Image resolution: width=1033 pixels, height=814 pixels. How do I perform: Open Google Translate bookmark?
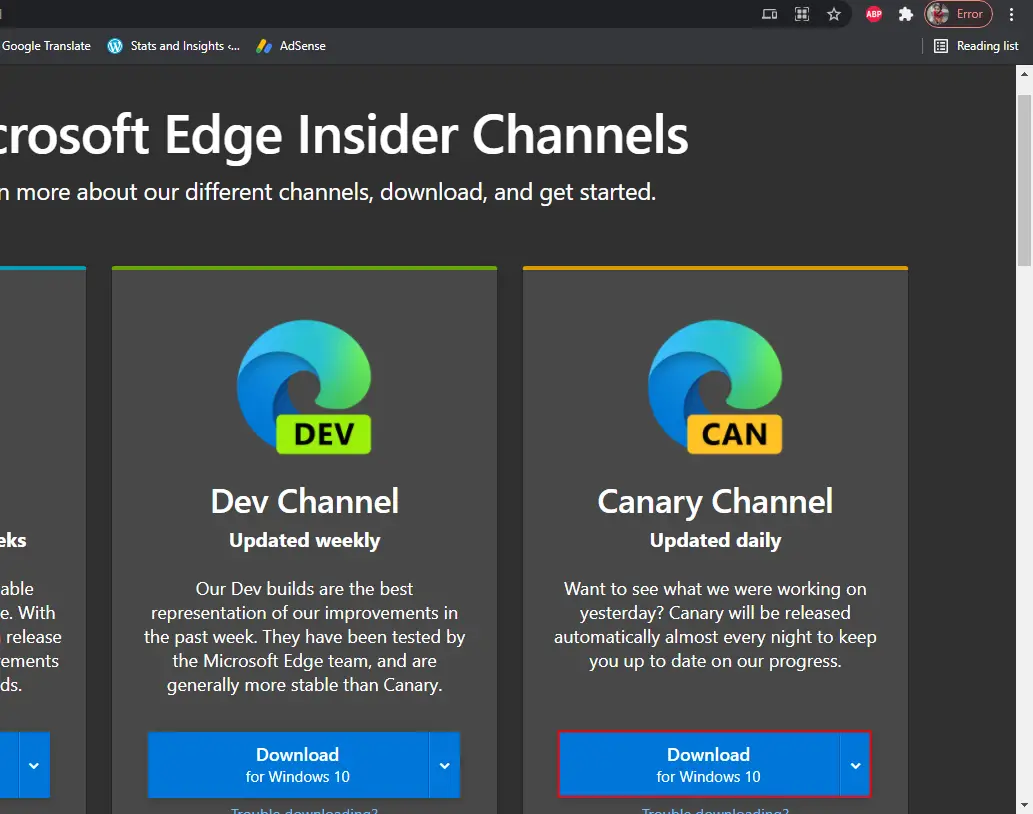[x=46, y=46]
